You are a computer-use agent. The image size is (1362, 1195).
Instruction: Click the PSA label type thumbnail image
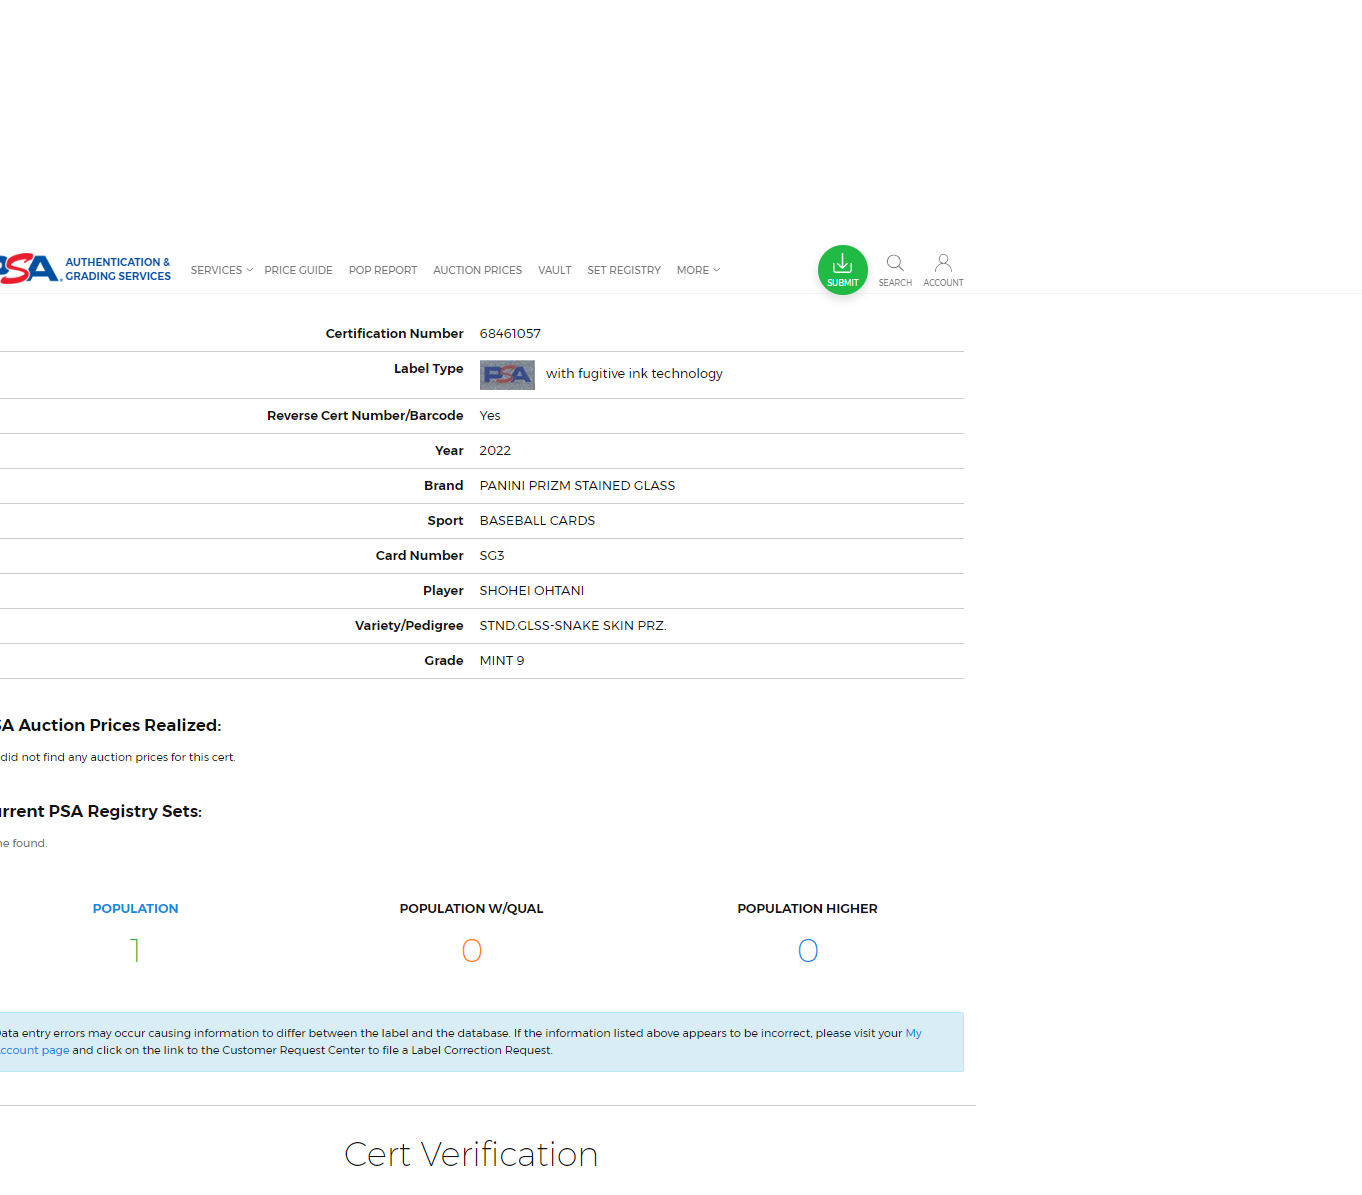point(507,374)
